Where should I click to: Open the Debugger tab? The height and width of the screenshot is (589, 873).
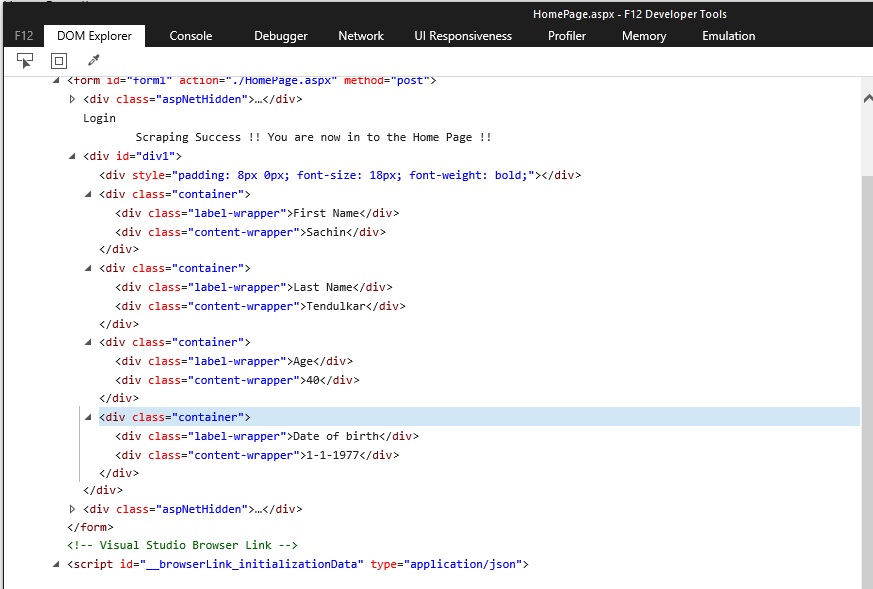[281, 36]
